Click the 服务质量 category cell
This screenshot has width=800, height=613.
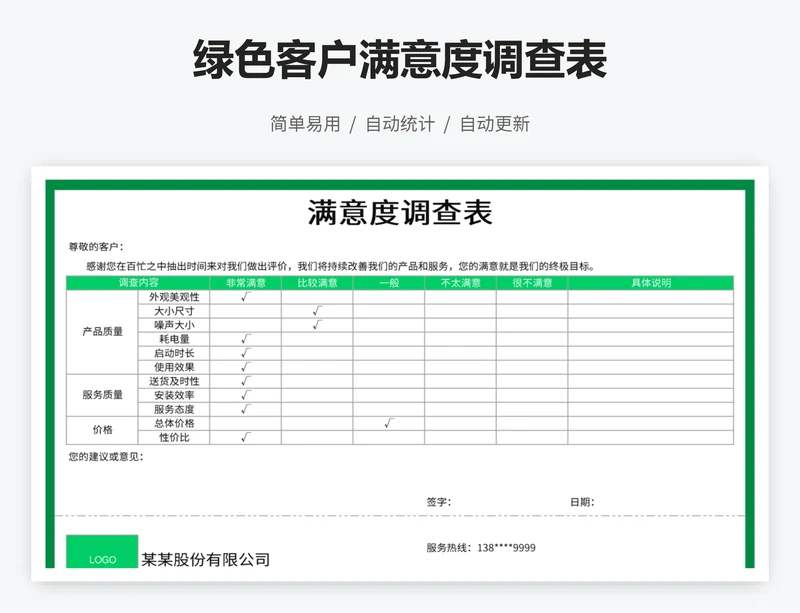(x=102, y=395)
